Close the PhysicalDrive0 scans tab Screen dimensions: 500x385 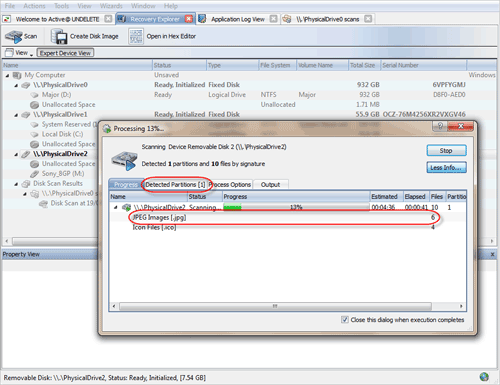[368, 19]
